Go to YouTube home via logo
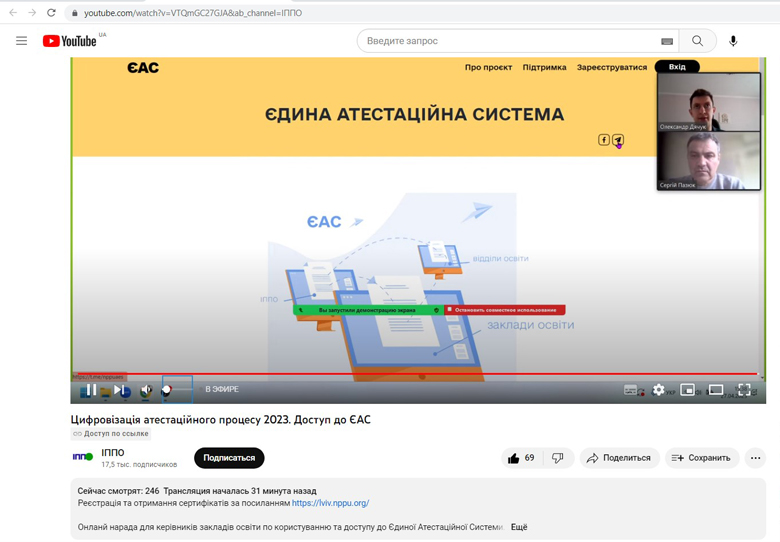780x542 pixels. point(70,41)
